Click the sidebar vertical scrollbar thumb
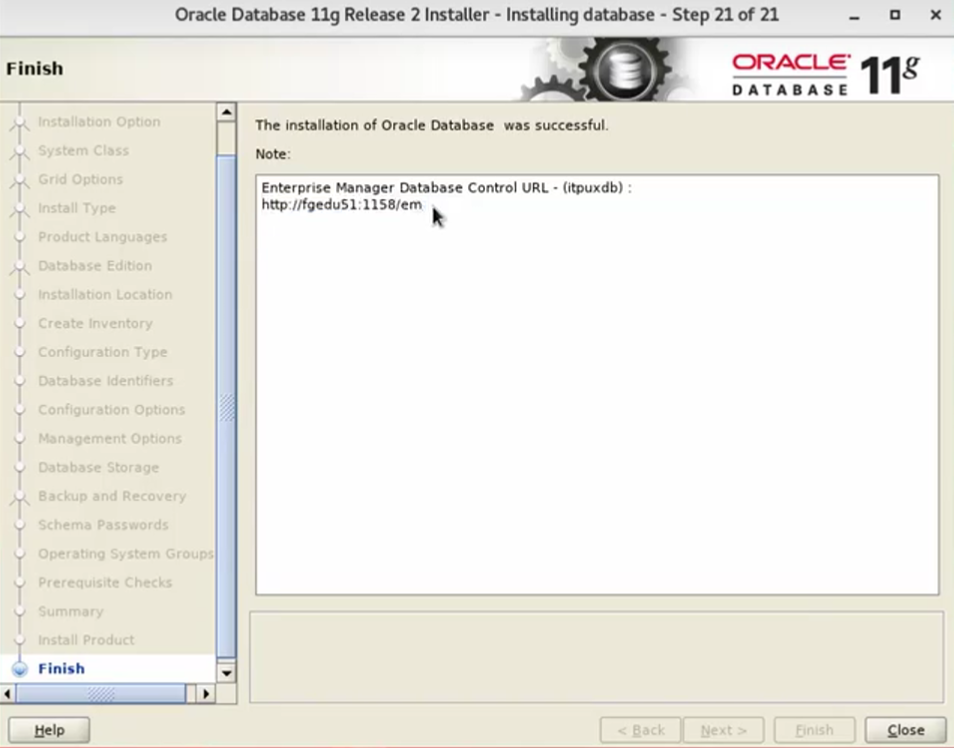 click(226, 407)
